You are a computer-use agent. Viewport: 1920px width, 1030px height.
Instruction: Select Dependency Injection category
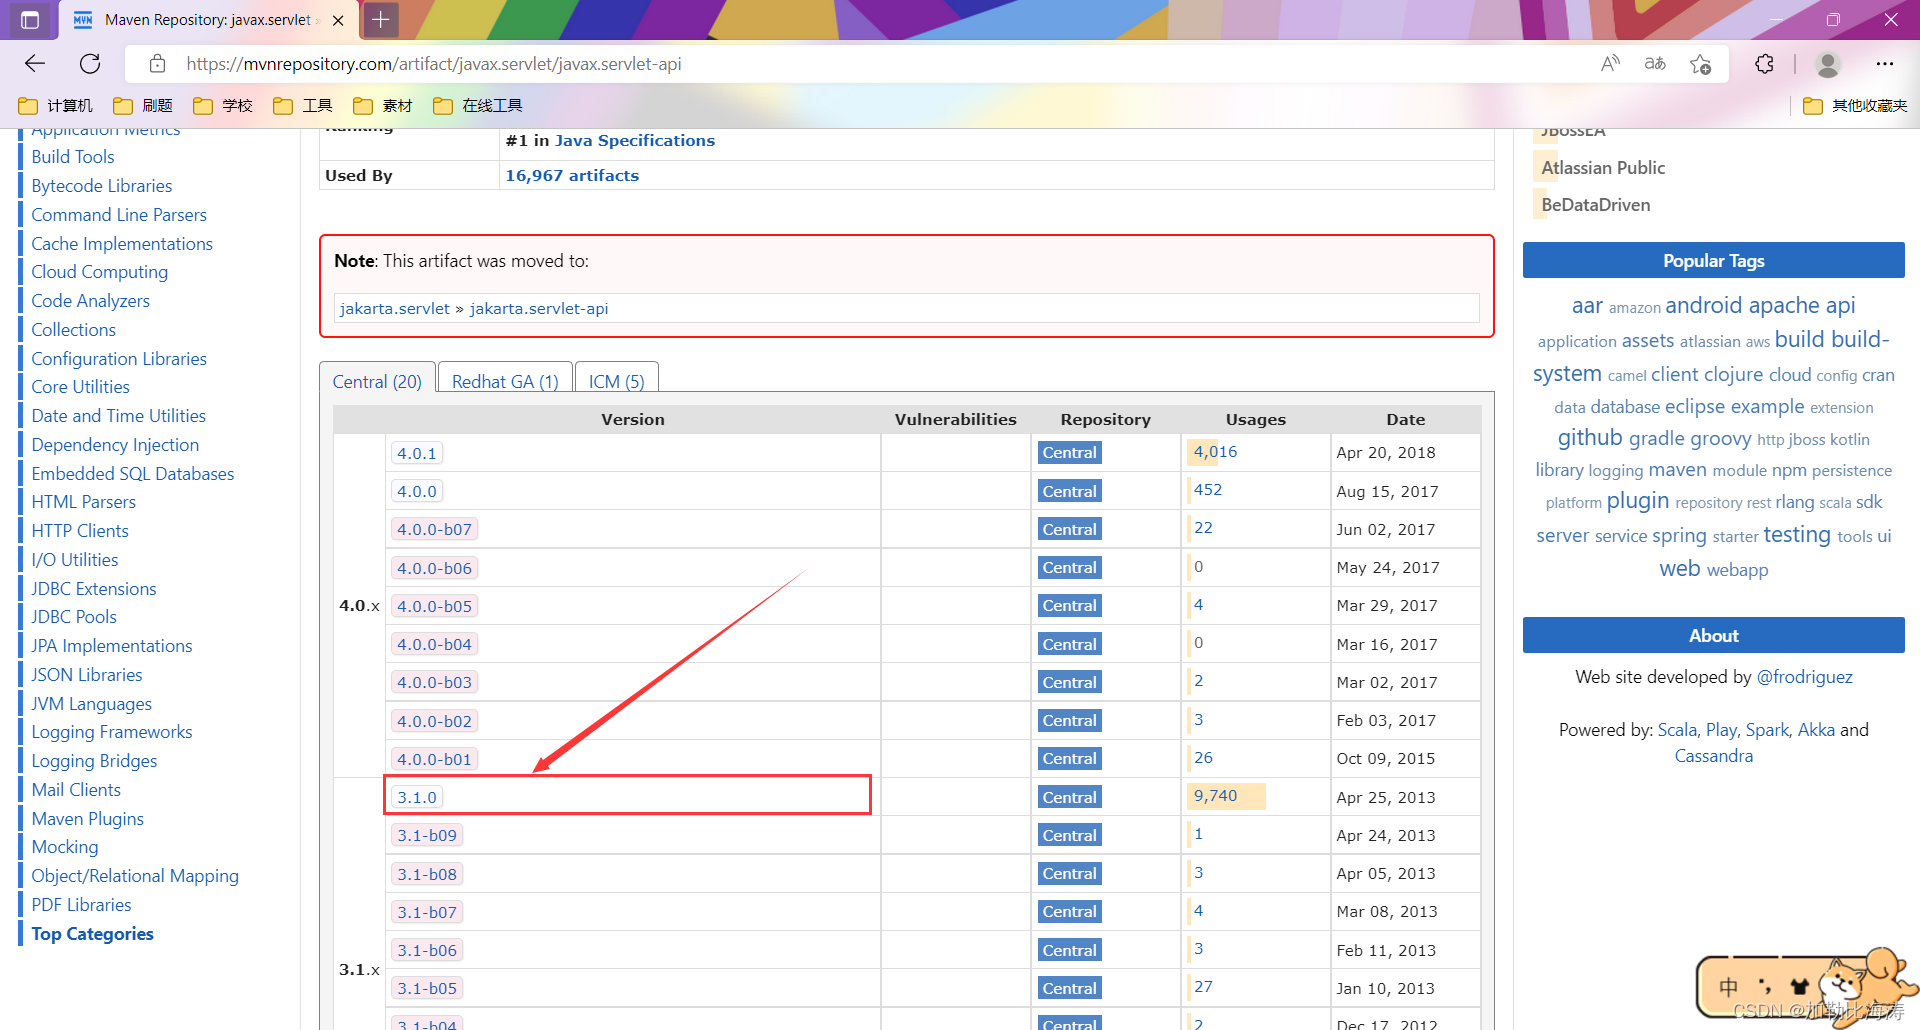click(115, 445)
